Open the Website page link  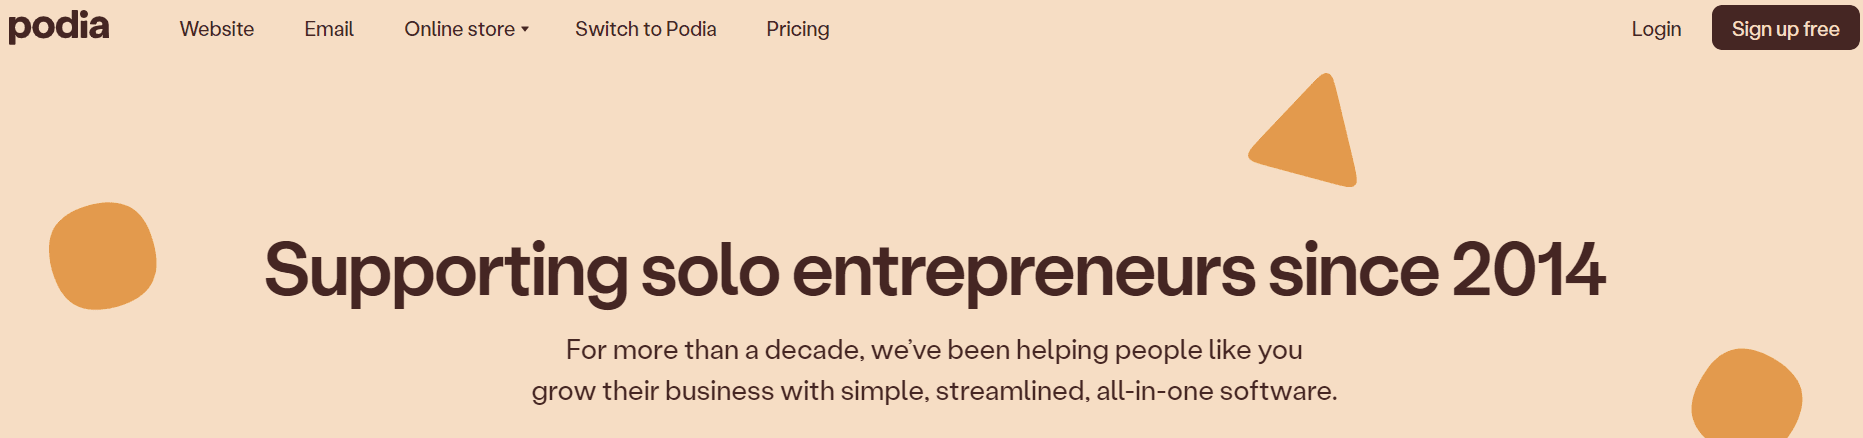[217, 29]
